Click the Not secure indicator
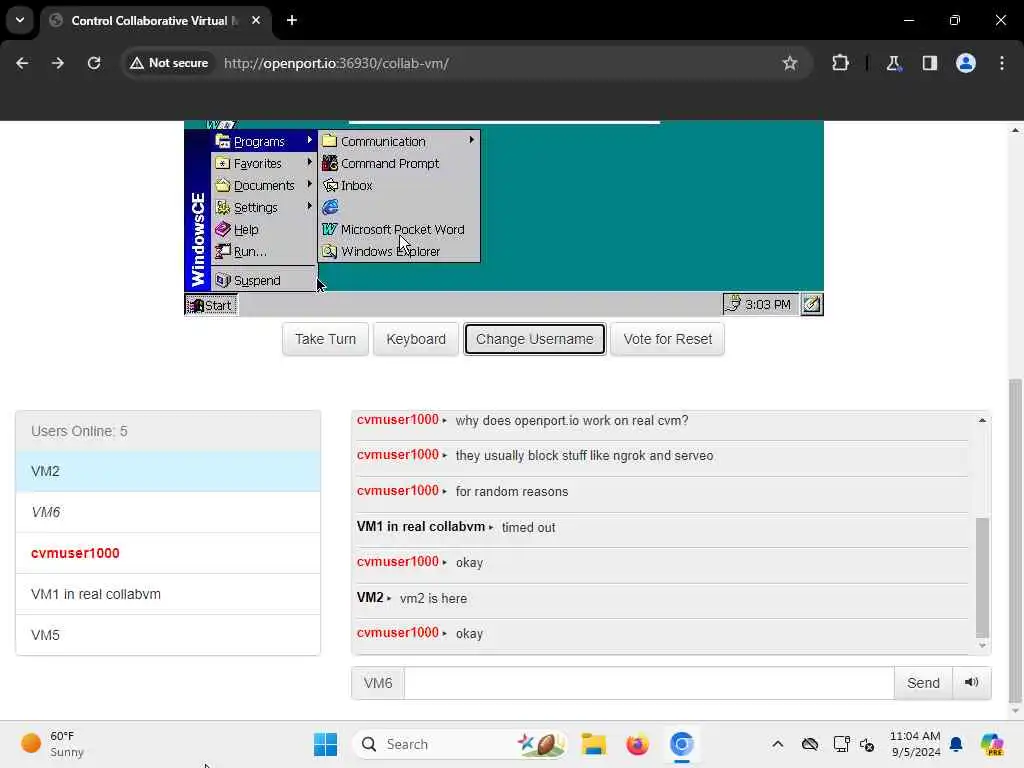This screenshot has height=768, width=1024. [169, 63]
